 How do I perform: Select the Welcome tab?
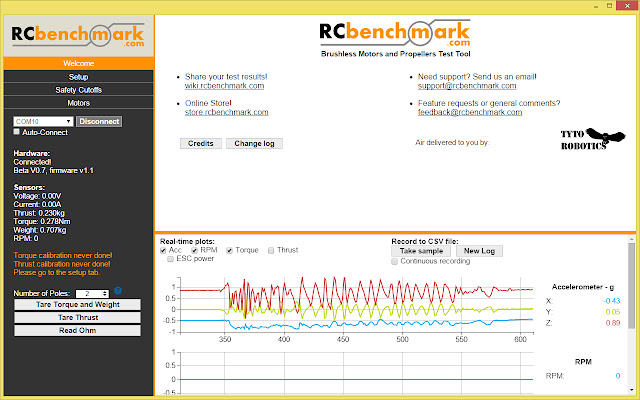(x=78, y=63)
